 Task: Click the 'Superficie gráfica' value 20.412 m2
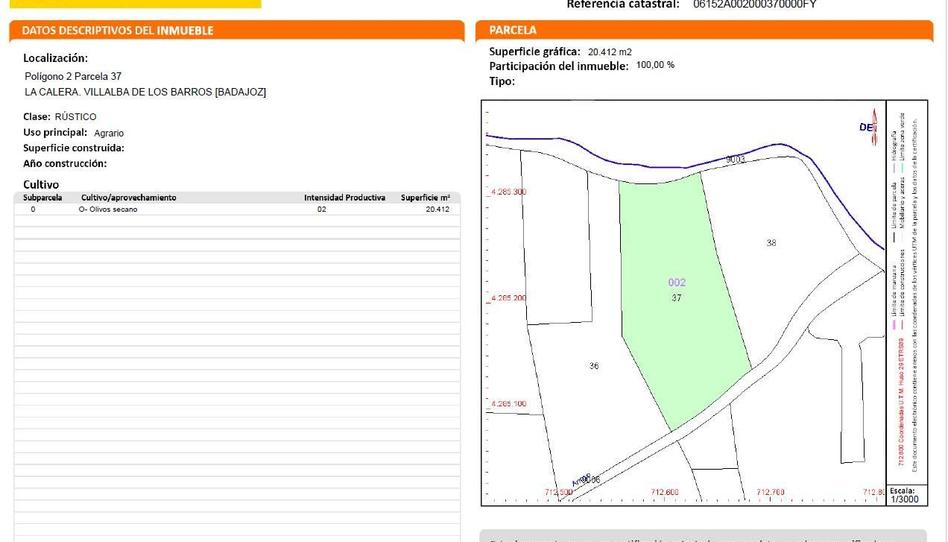pyautogui.click(x=610, y=52)
